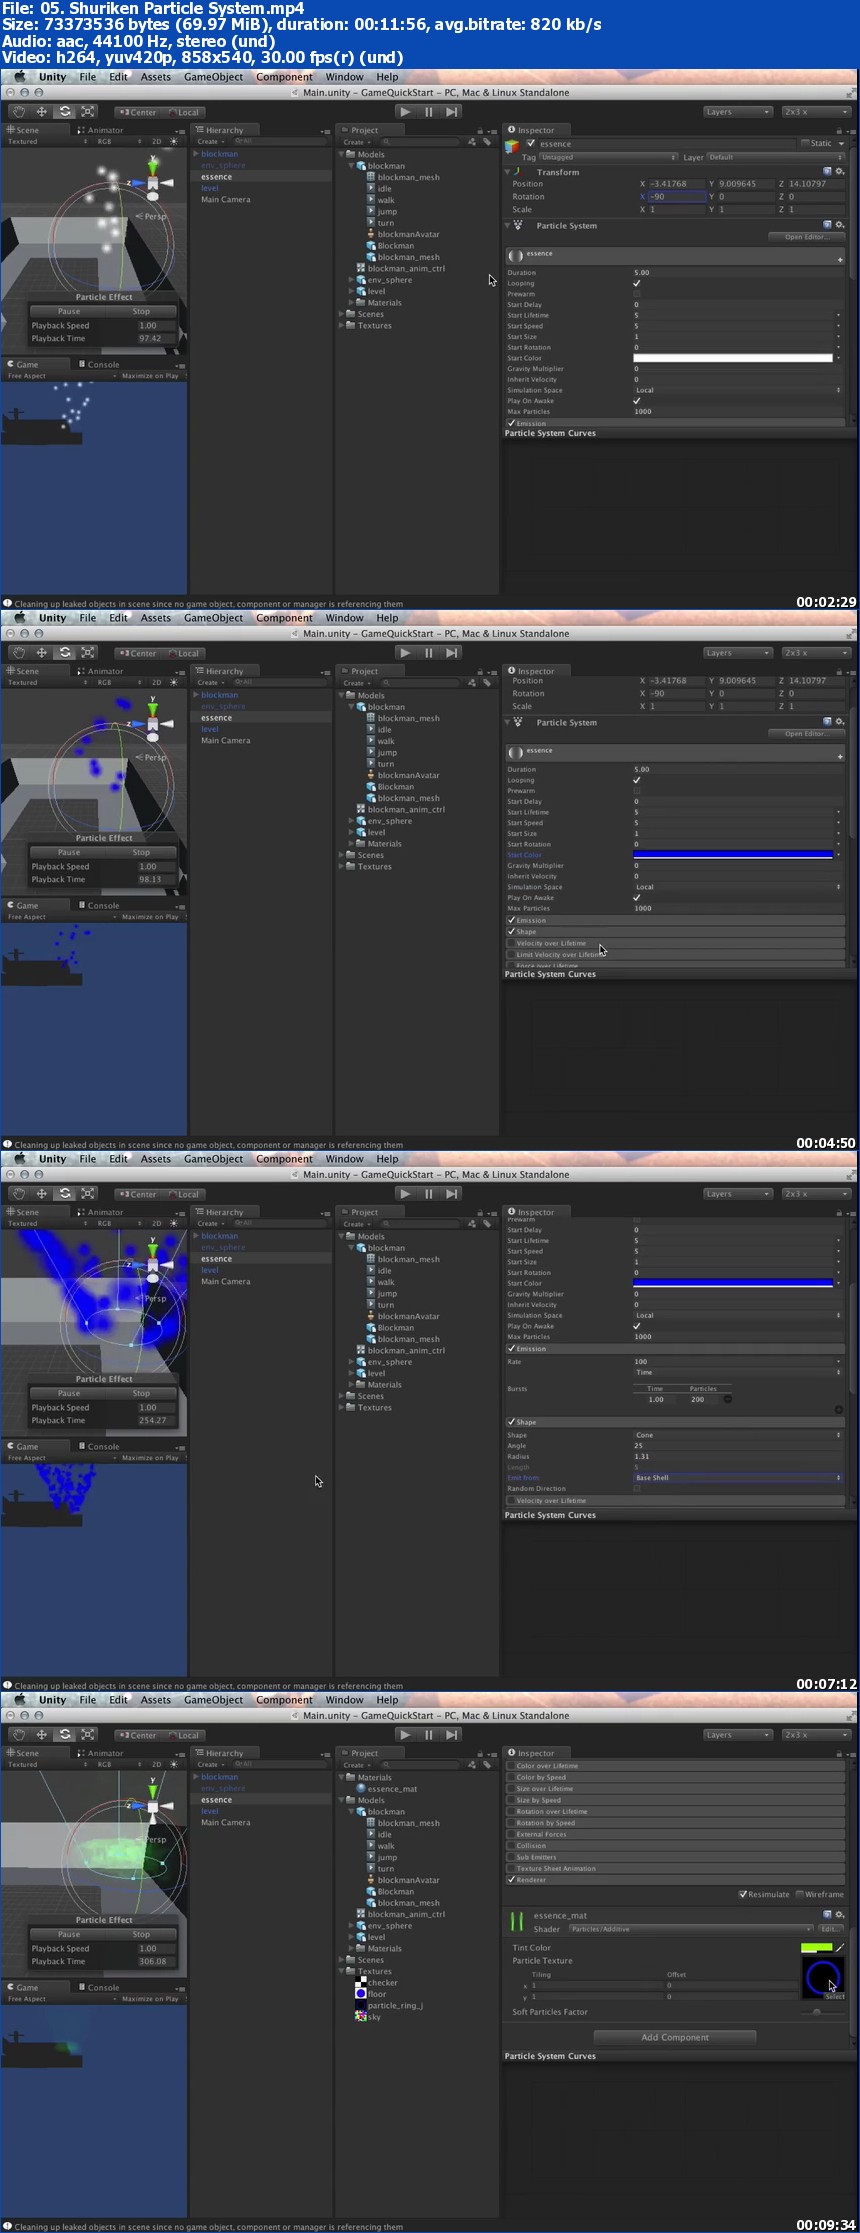Image resolution: width=860 pixels, height=2233 pixels.
Task: Click the Step button in the 00:07:12 frame
Action: click(x=452, y=1194)
